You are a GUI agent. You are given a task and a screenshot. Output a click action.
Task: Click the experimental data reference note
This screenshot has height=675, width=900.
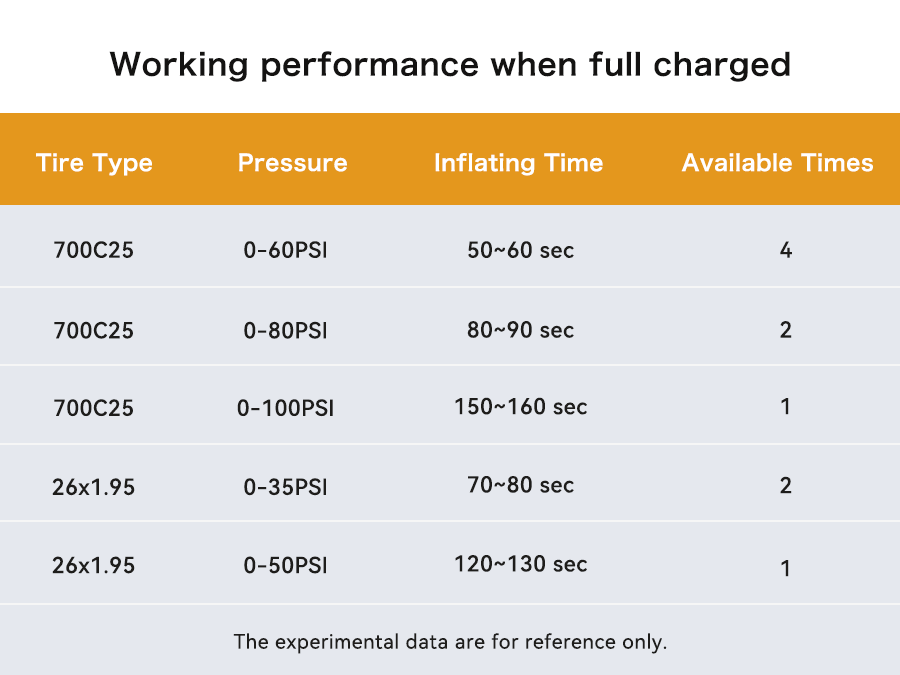point(450,641)
